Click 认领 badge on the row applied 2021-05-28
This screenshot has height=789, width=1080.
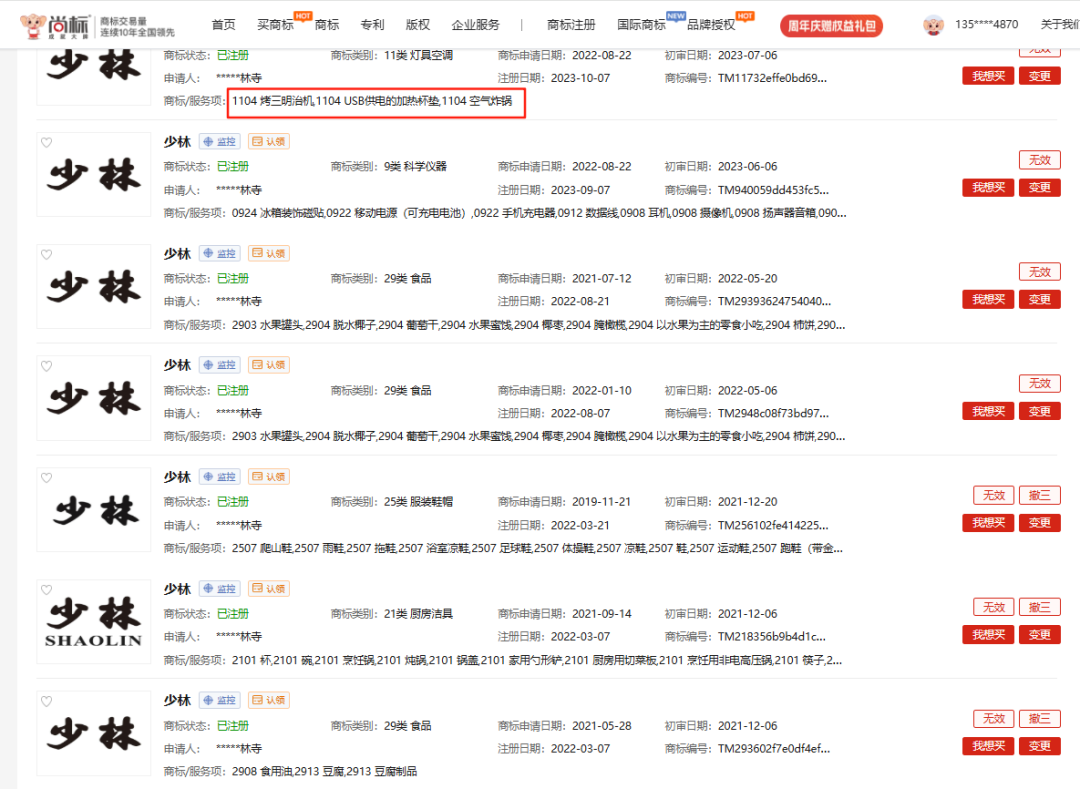click(x=269, y=700)
